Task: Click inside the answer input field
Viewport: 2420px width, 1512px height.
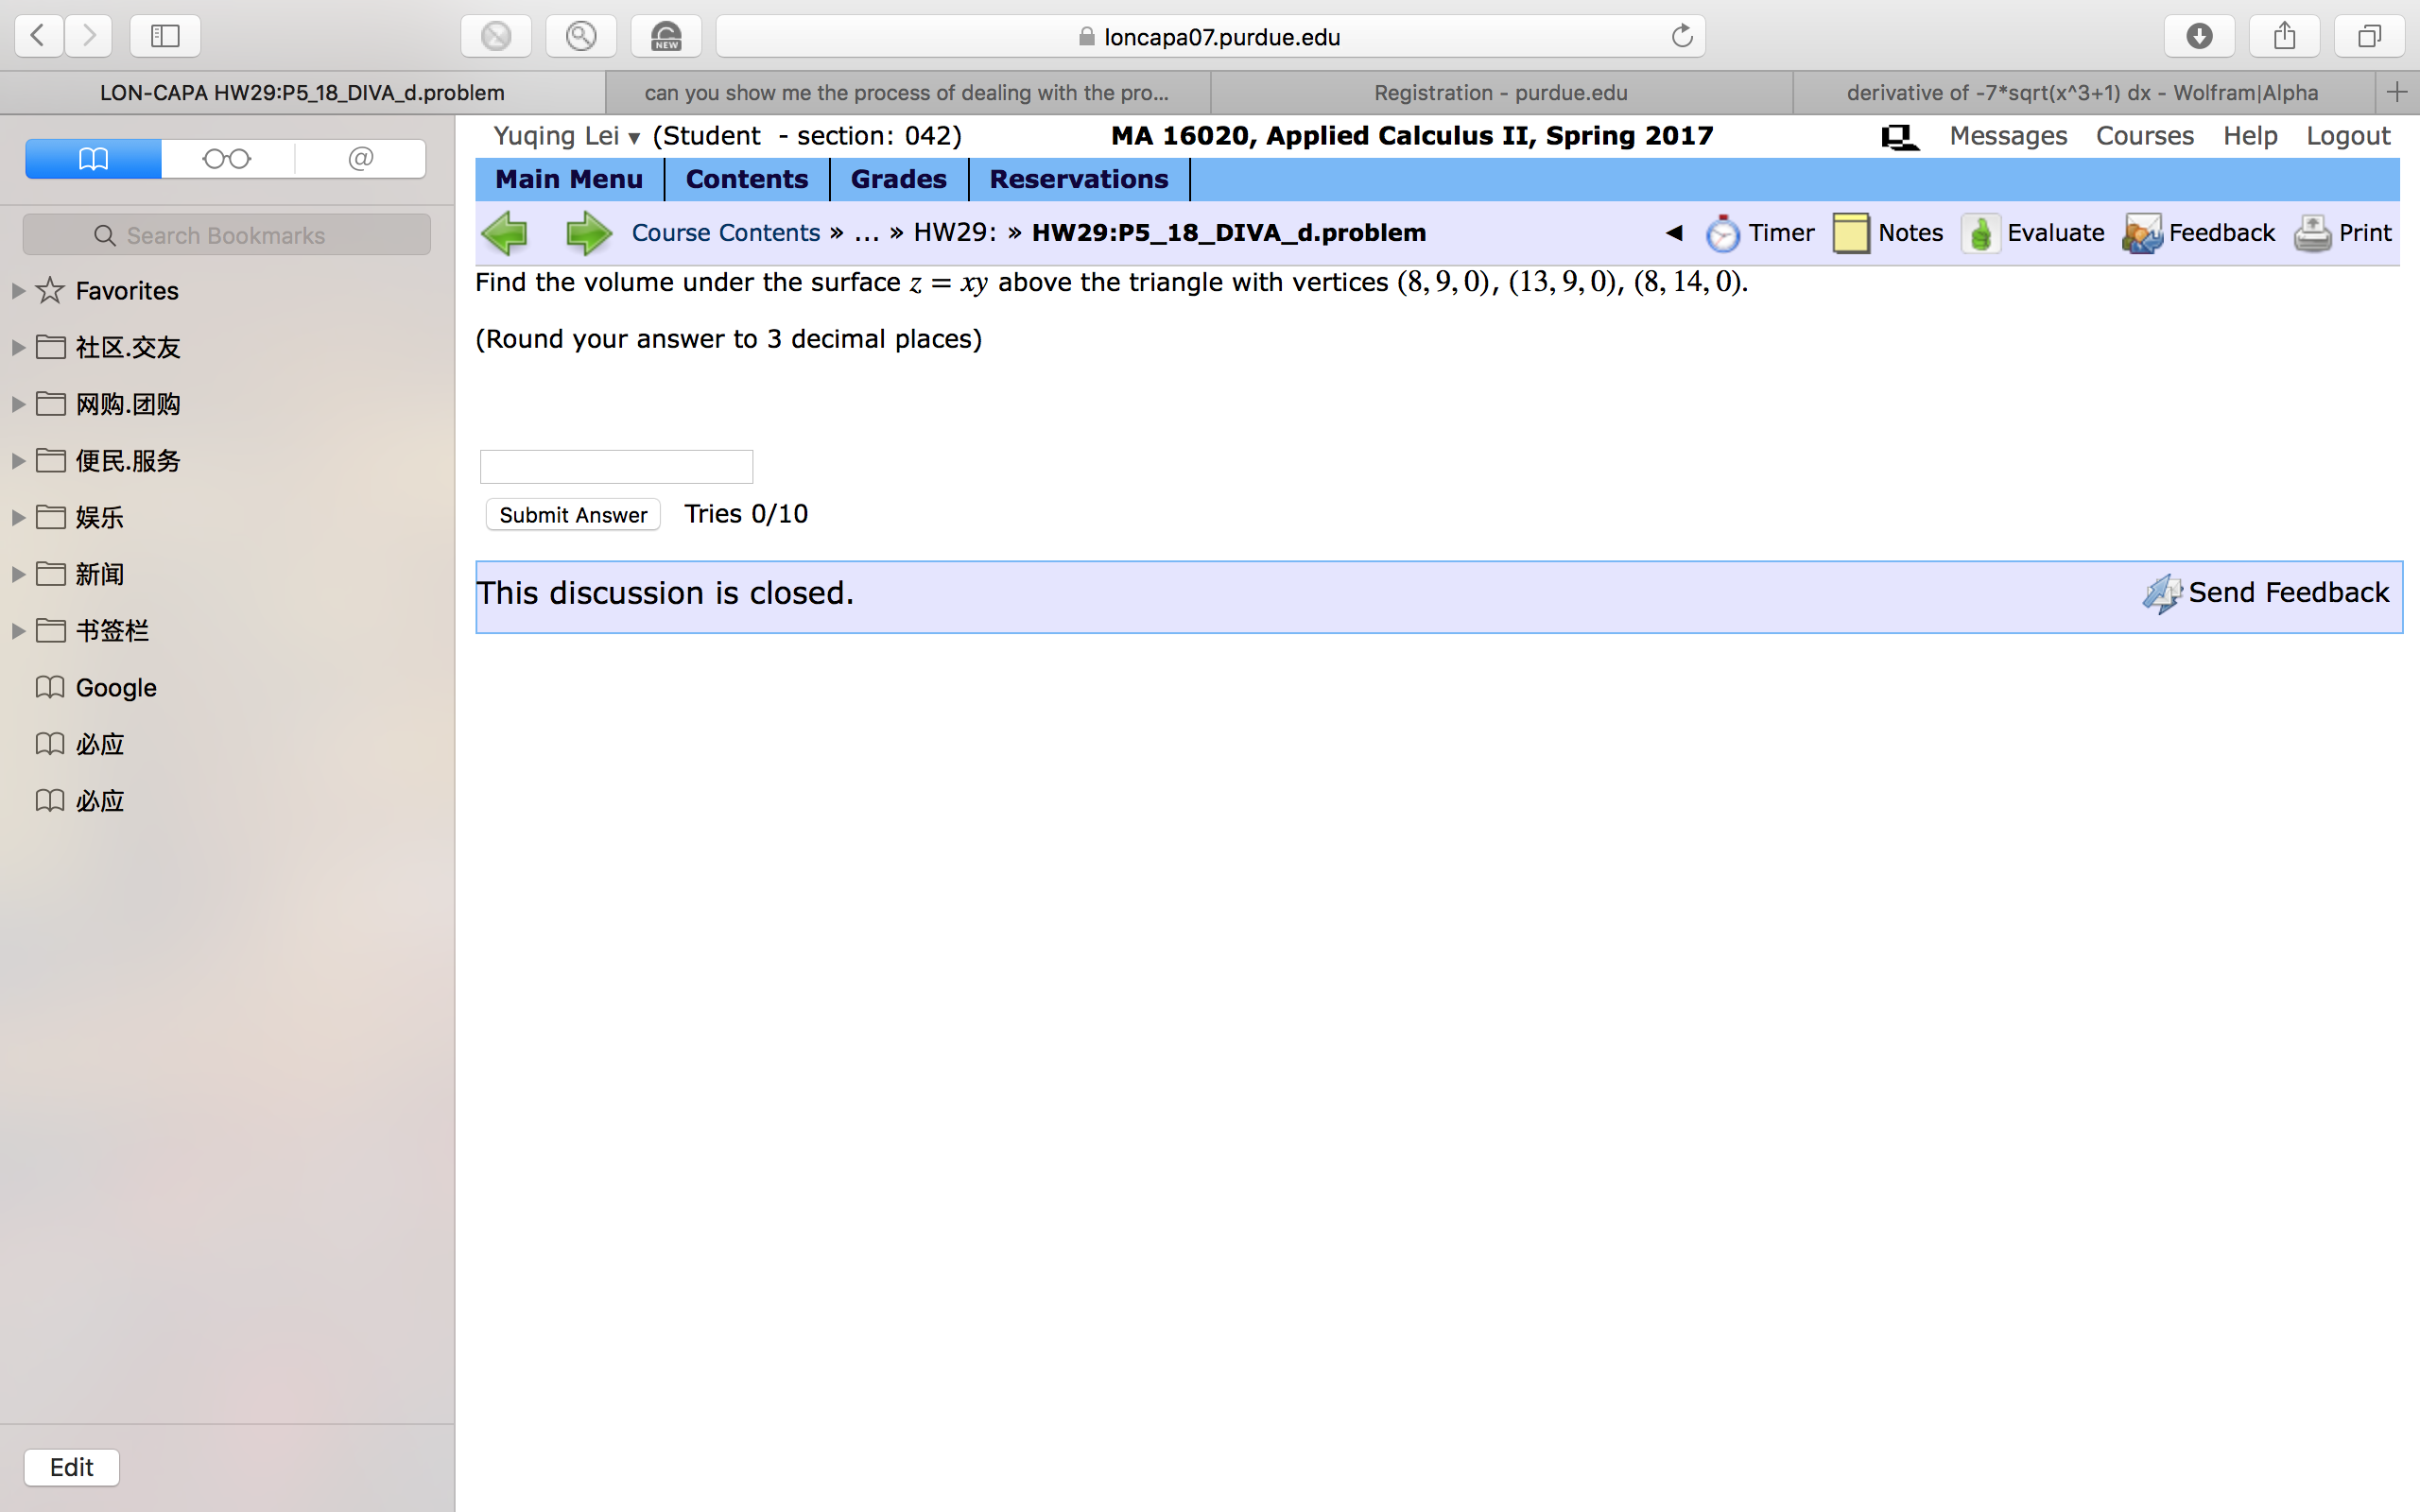Action: 615,466
